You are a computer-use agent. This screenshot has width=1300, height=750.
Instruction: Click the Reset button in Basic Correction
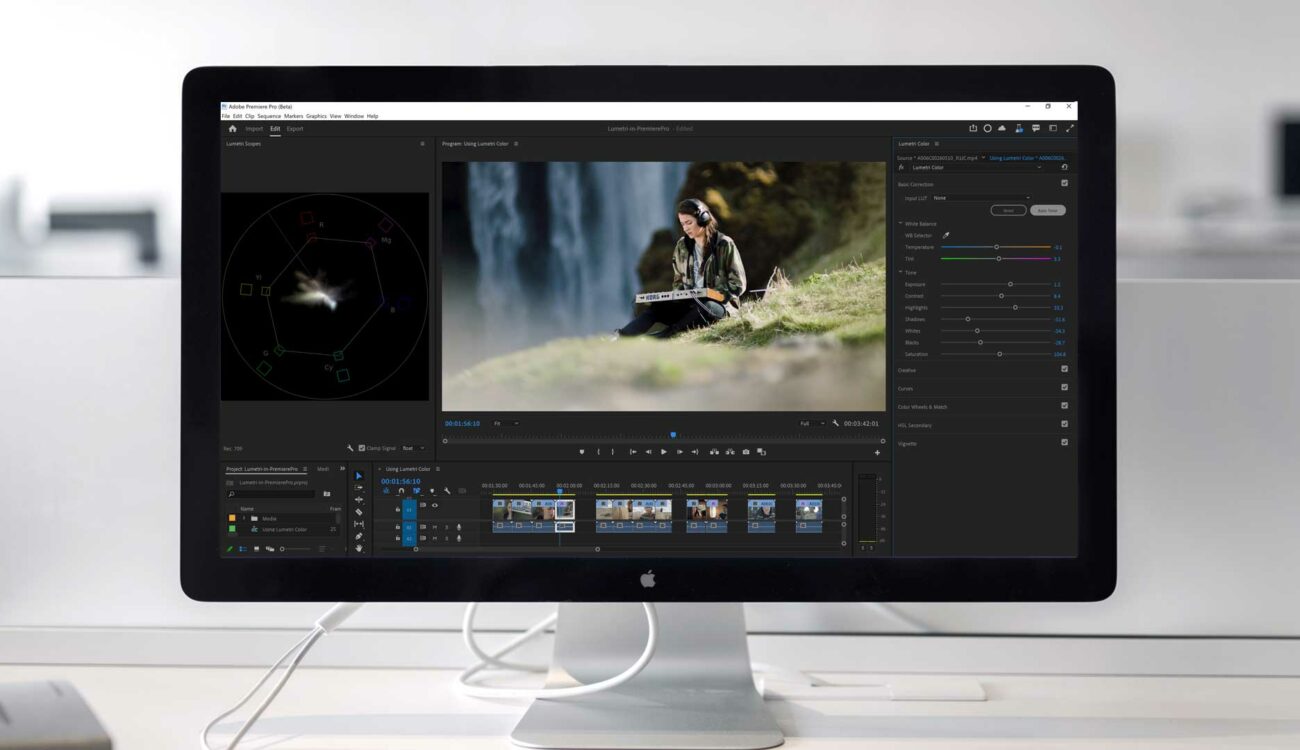(1008, 211)
